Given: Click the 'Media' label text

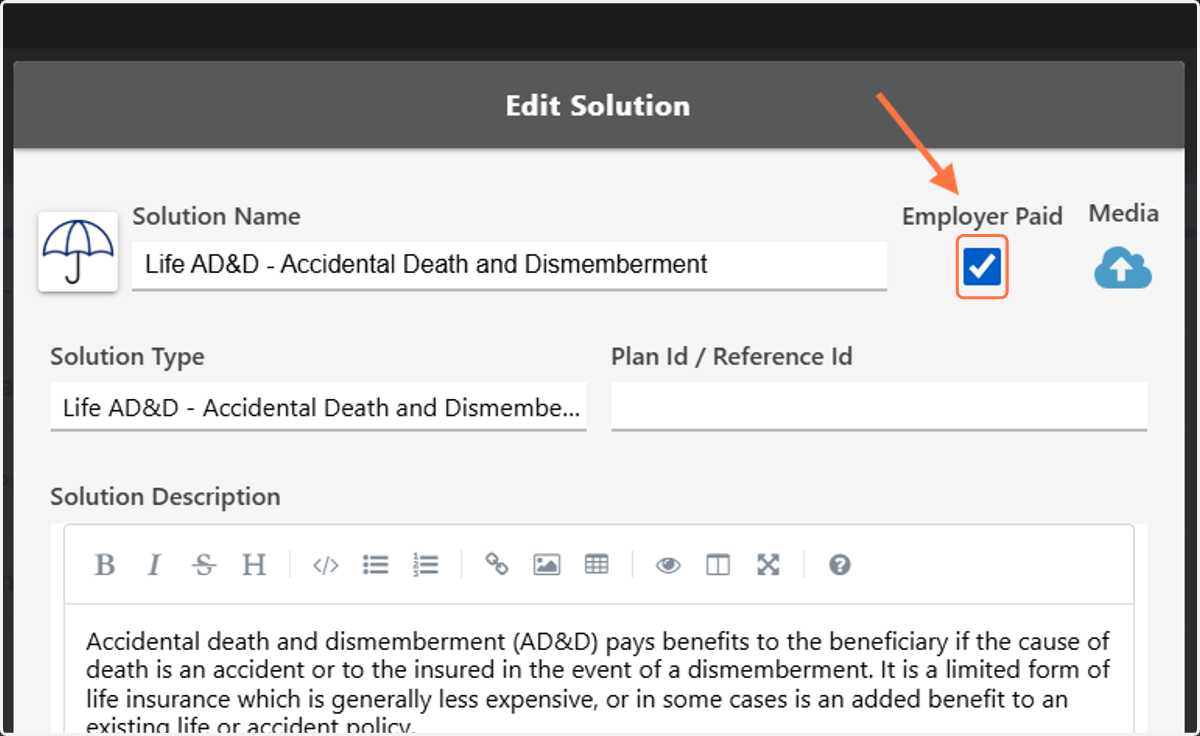Looking at the screenshot, I should (1124, 213).
